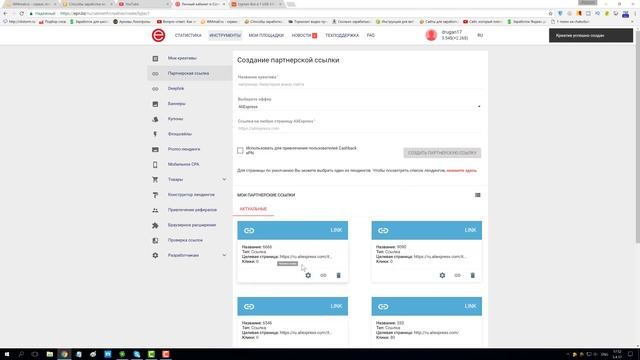Open Мои креативы icon in sidebar

155,58
